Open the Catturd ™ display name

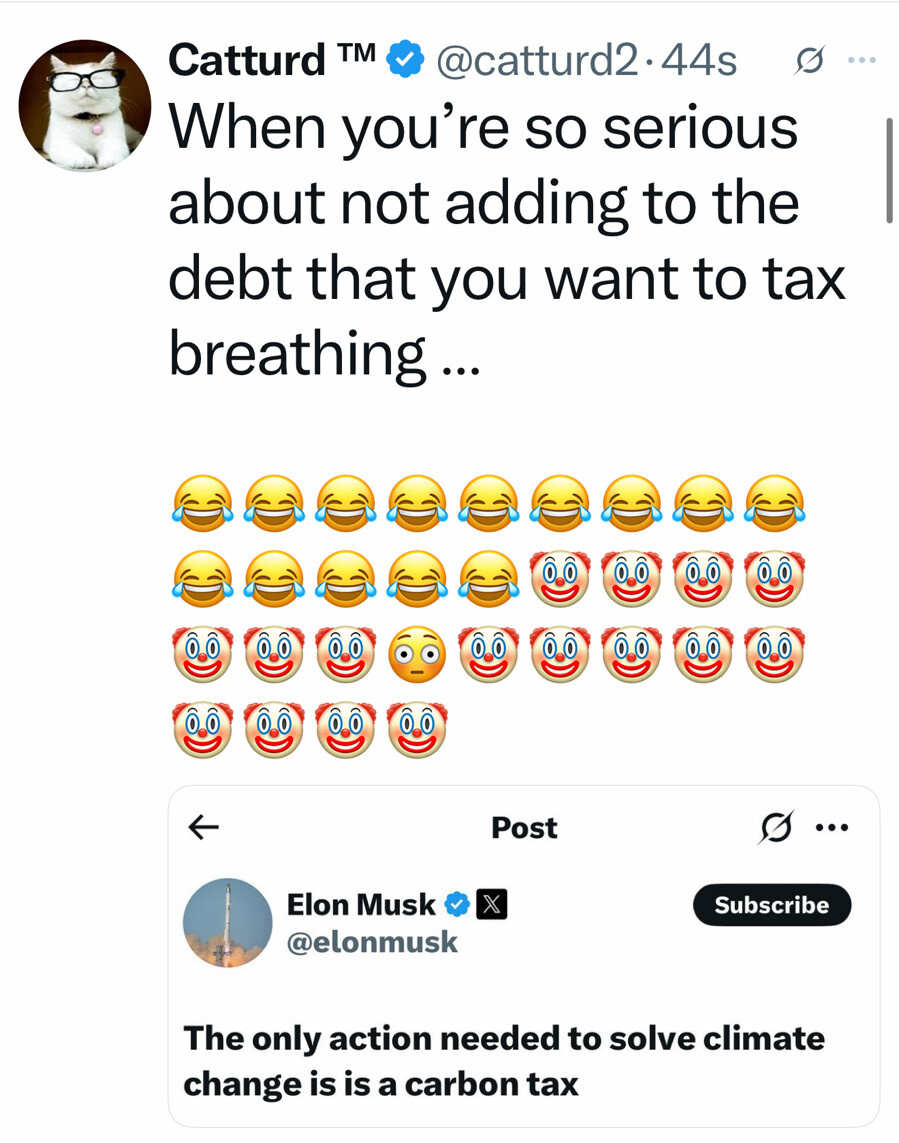pyautogui.click(x=270, y=61)
